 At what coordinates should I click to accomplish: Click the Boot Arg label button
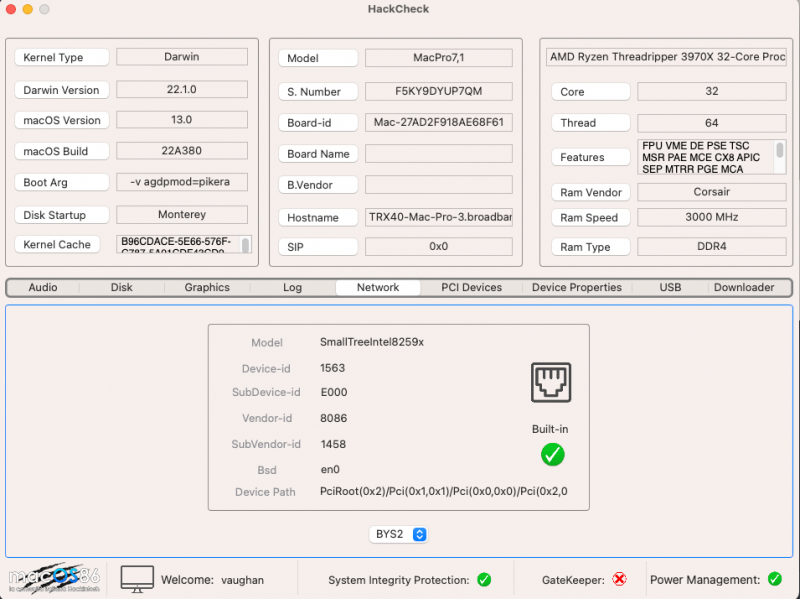point(61,182)
